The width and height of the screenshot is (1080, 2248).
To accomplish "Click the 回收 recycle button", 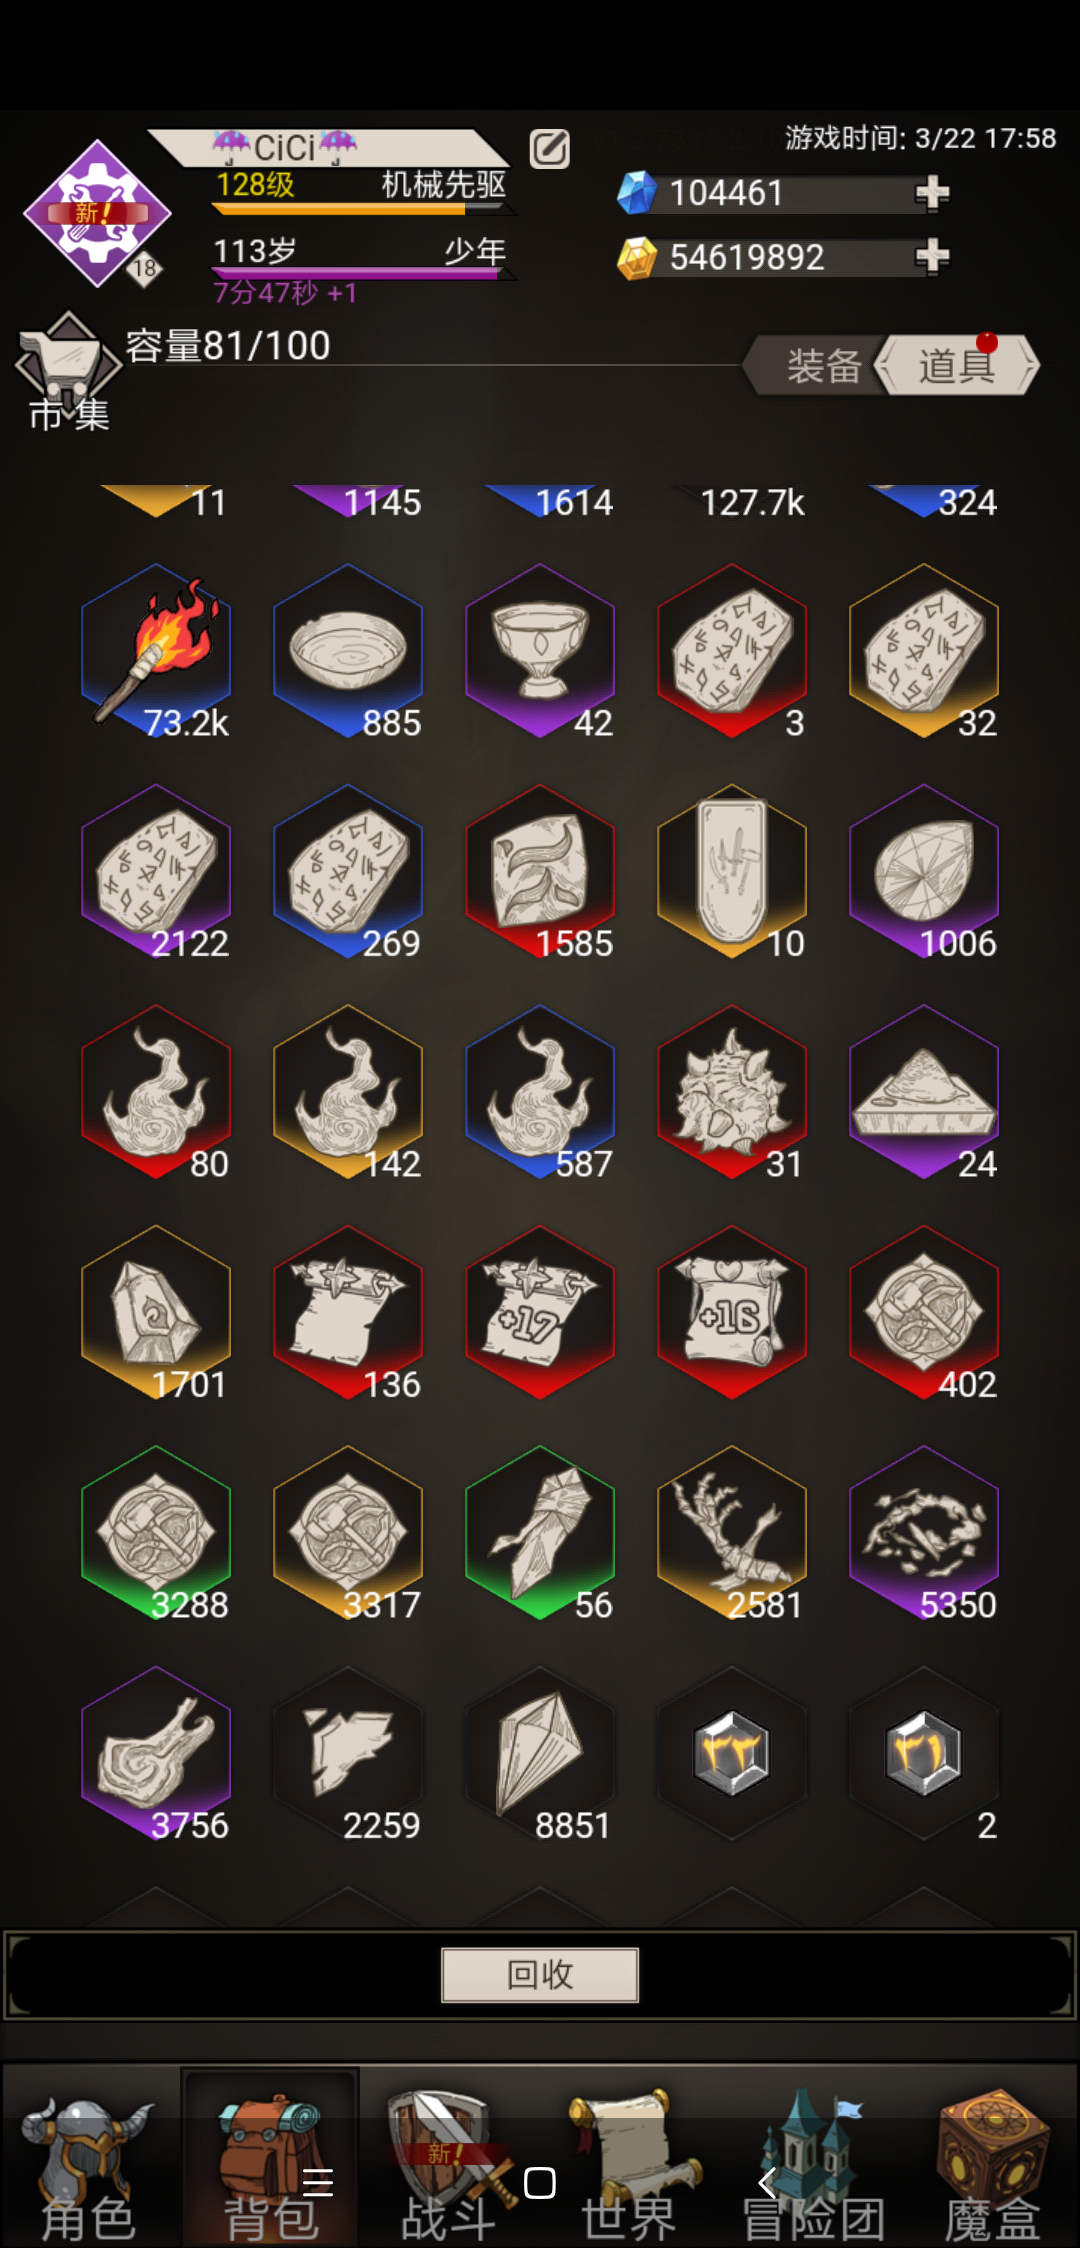I will (x=540, y=1974).
